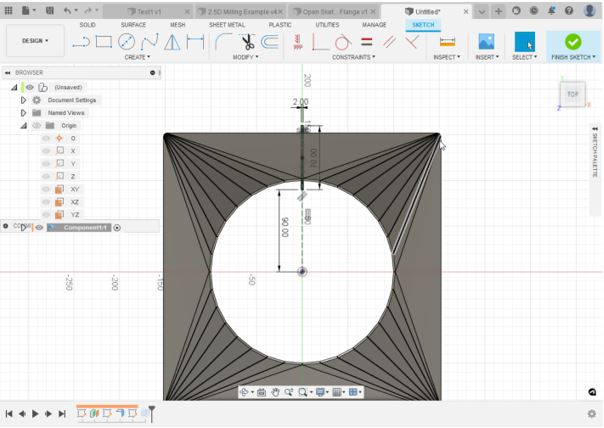Screen dimensions: 604x428
Task: Switch to the UTILITIES tab
Action: coord(327,25)
